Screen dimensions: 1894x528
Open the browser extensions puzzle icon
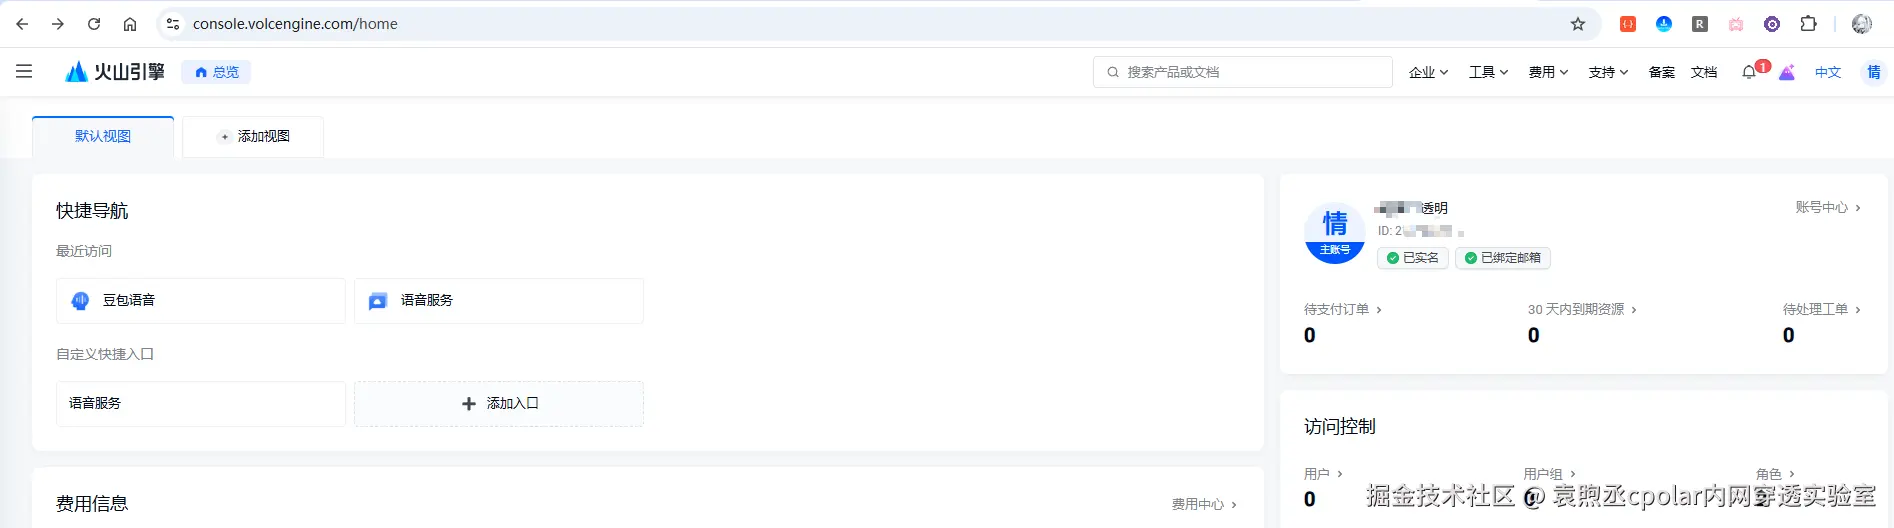click(x=1808, y=24)
